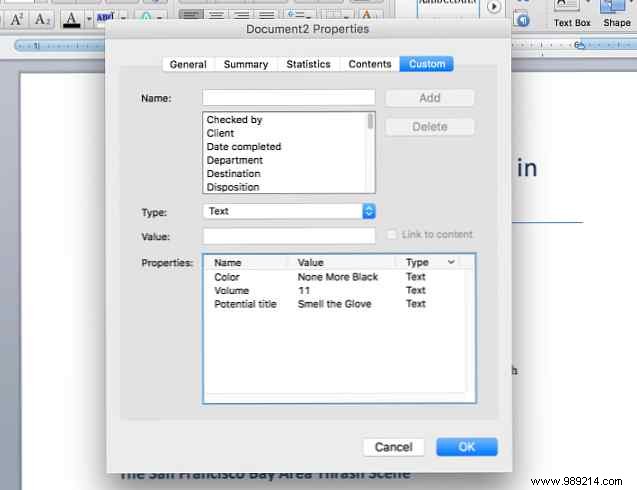Click the Superscript icon in Word toolbar

tap(16, 19)
